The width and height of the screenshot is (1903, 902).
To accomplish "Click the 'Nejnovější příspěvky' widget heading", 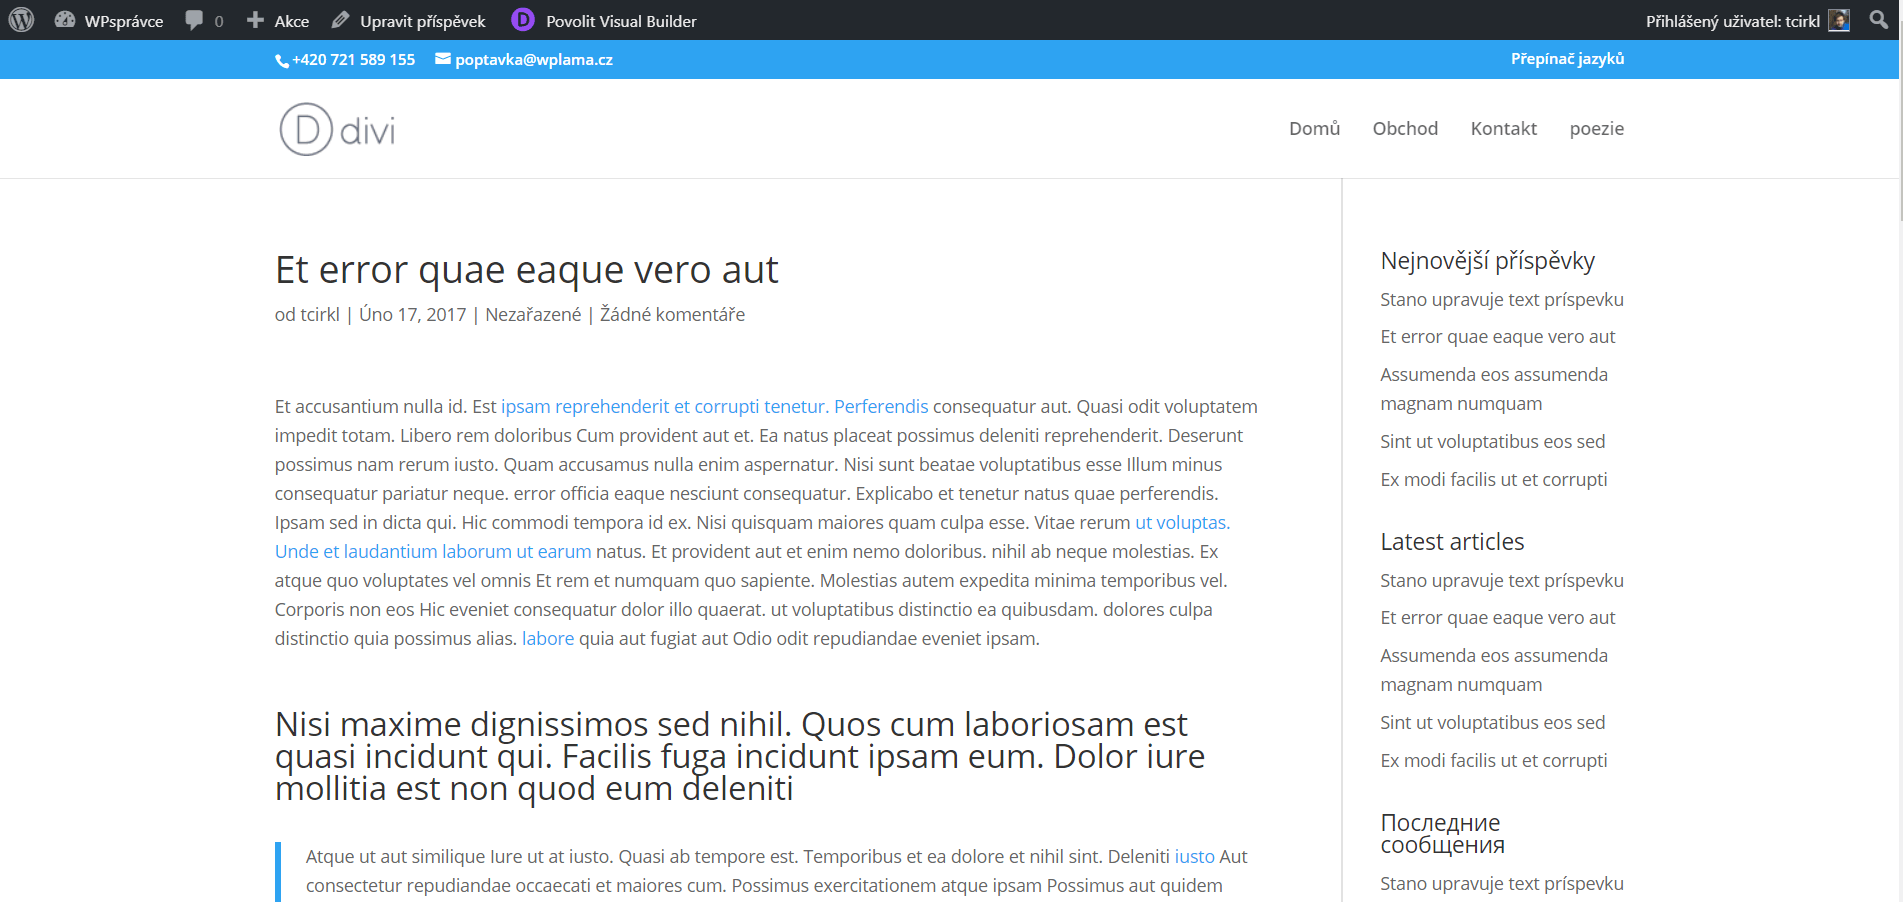I will coord(1487,261).
